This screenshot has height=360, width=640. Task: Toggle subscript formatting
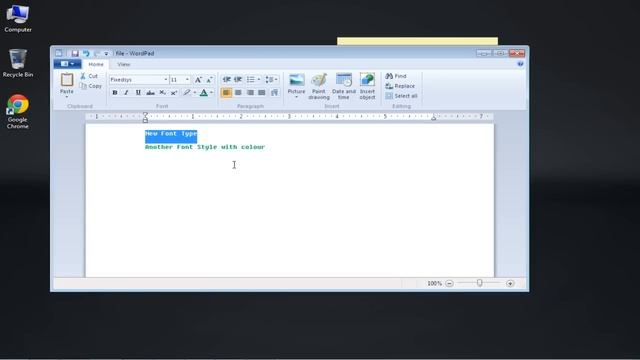coord(162,93)
